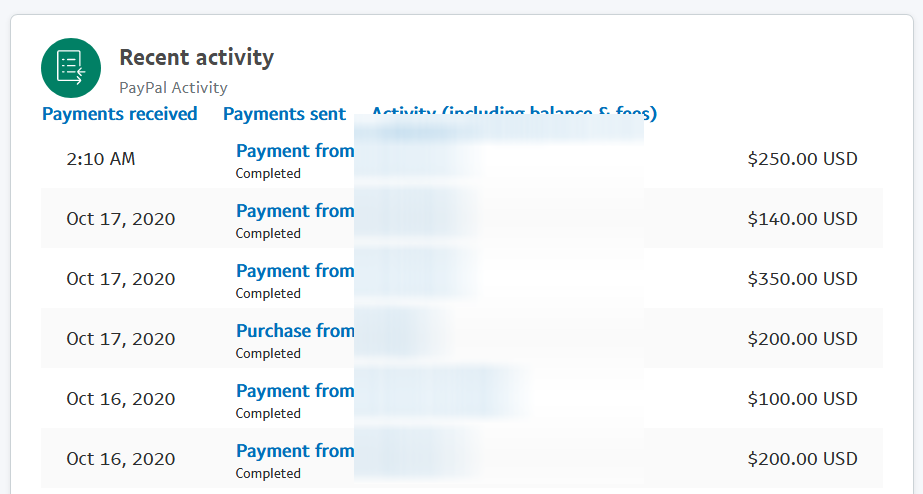Click the 2:10 AM timestamp

coord(101,159)
